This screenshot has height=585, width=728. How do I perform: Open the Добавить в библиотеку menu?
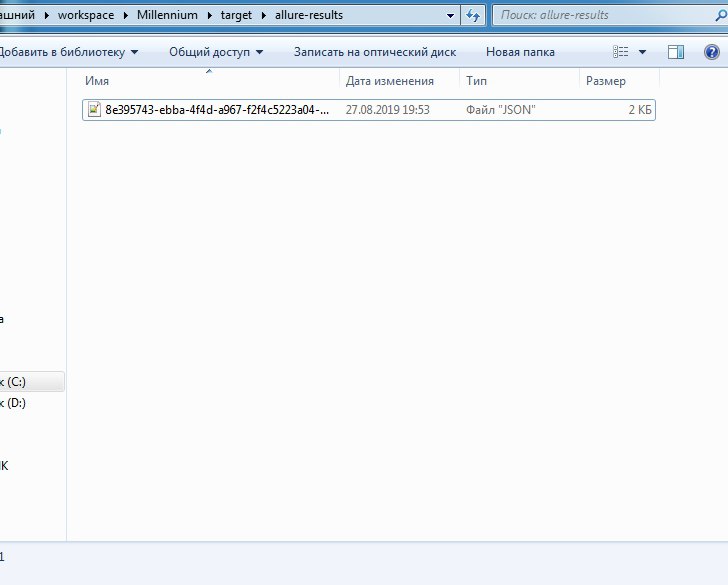(x=68, y=52)
